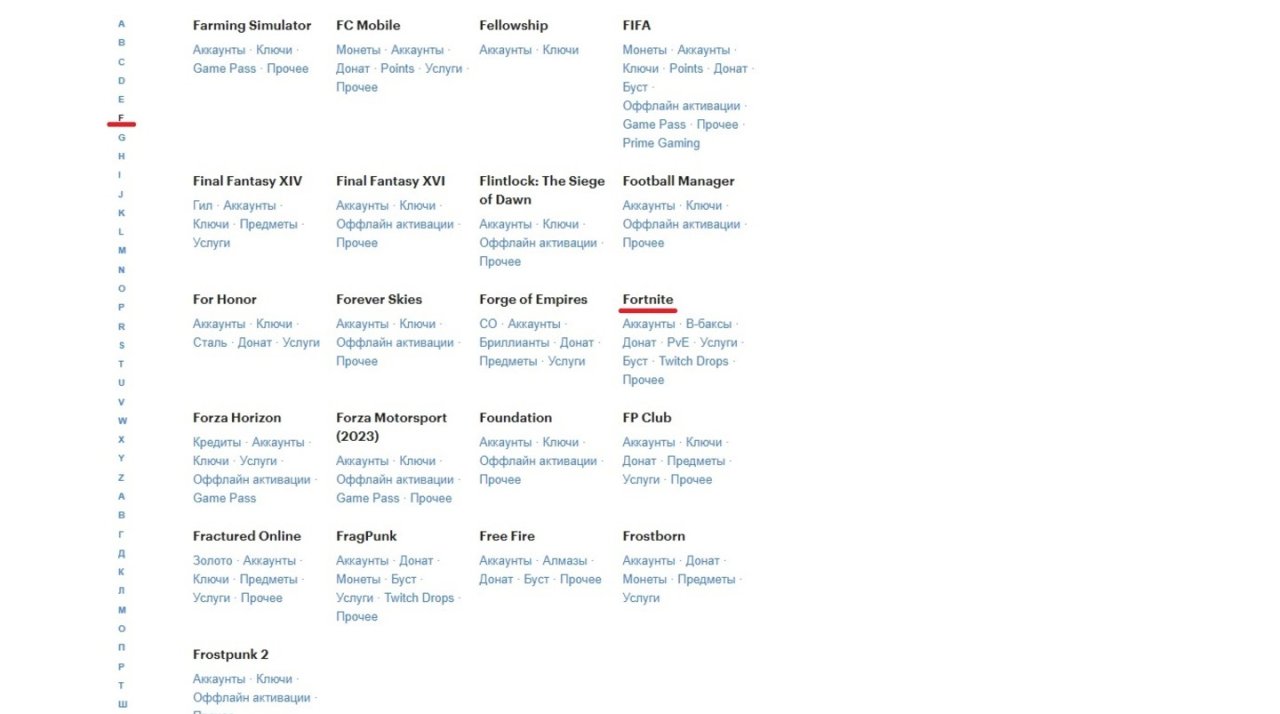This screenshot has height=714, width=1280.
Task: Select letter Z in alphabet sidebar
Action: tap(122, 478)
